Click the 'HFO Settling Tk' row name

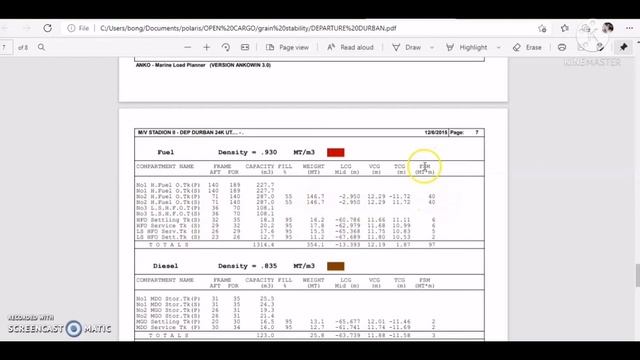pos(168,220)
